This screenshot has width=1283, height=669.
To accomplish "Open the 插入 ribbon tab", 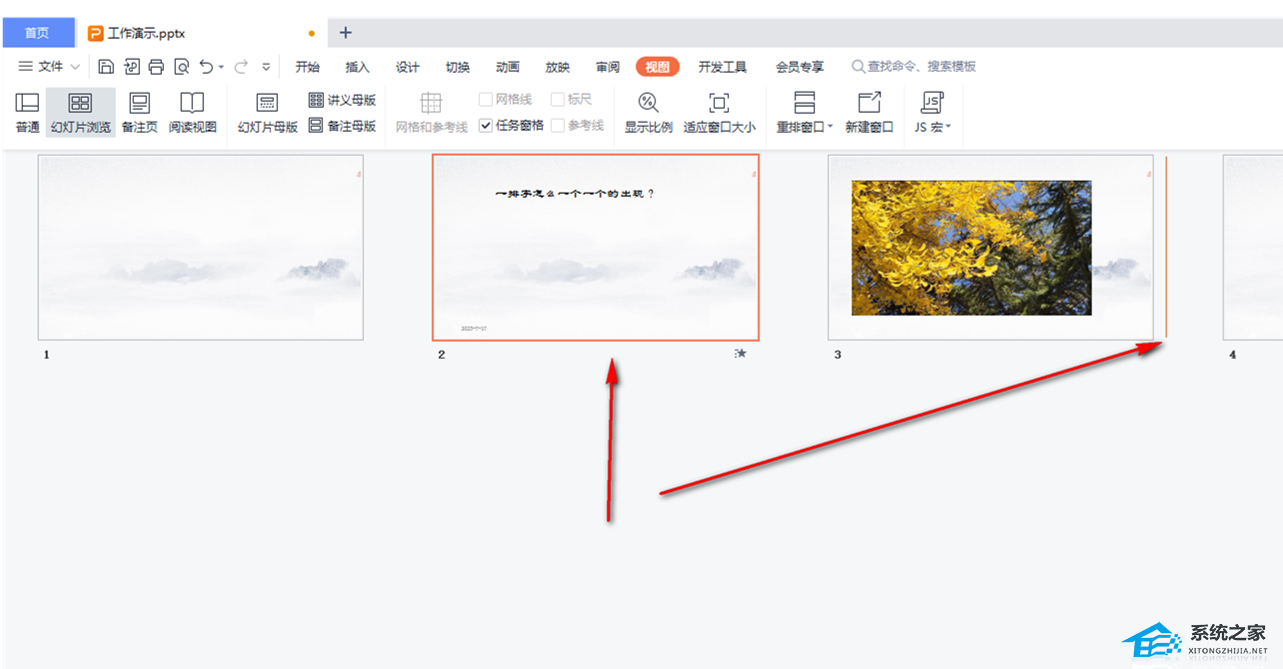I will [357, 67].
